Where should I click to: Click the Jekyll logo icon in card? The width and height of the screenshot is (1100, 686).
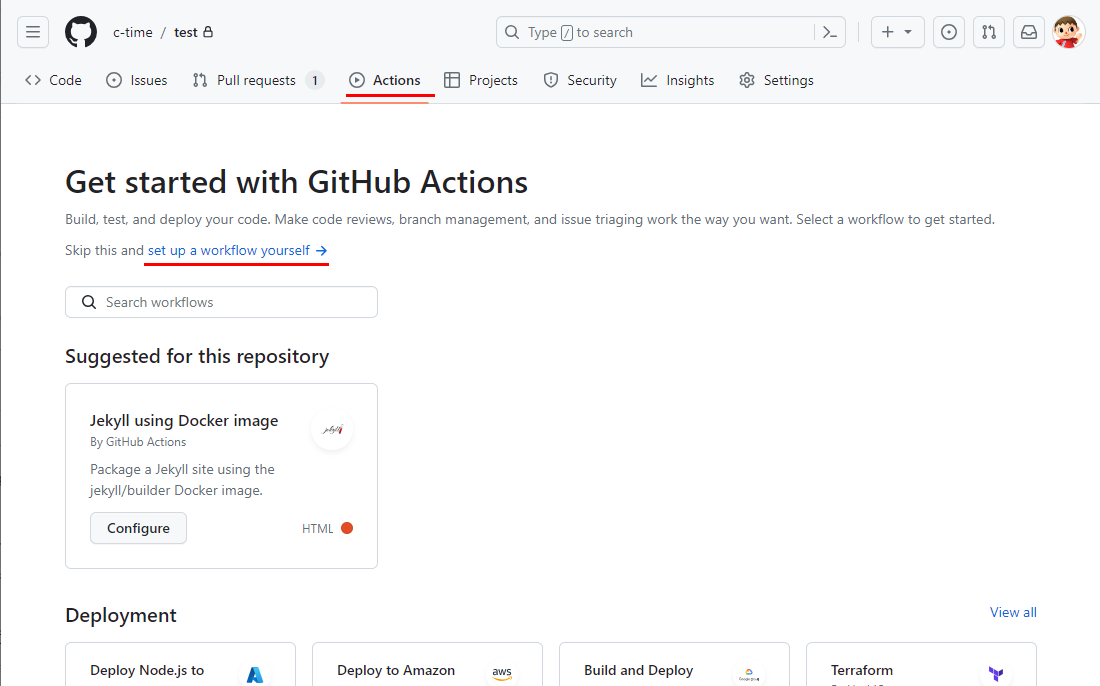[x=332, y=429]
